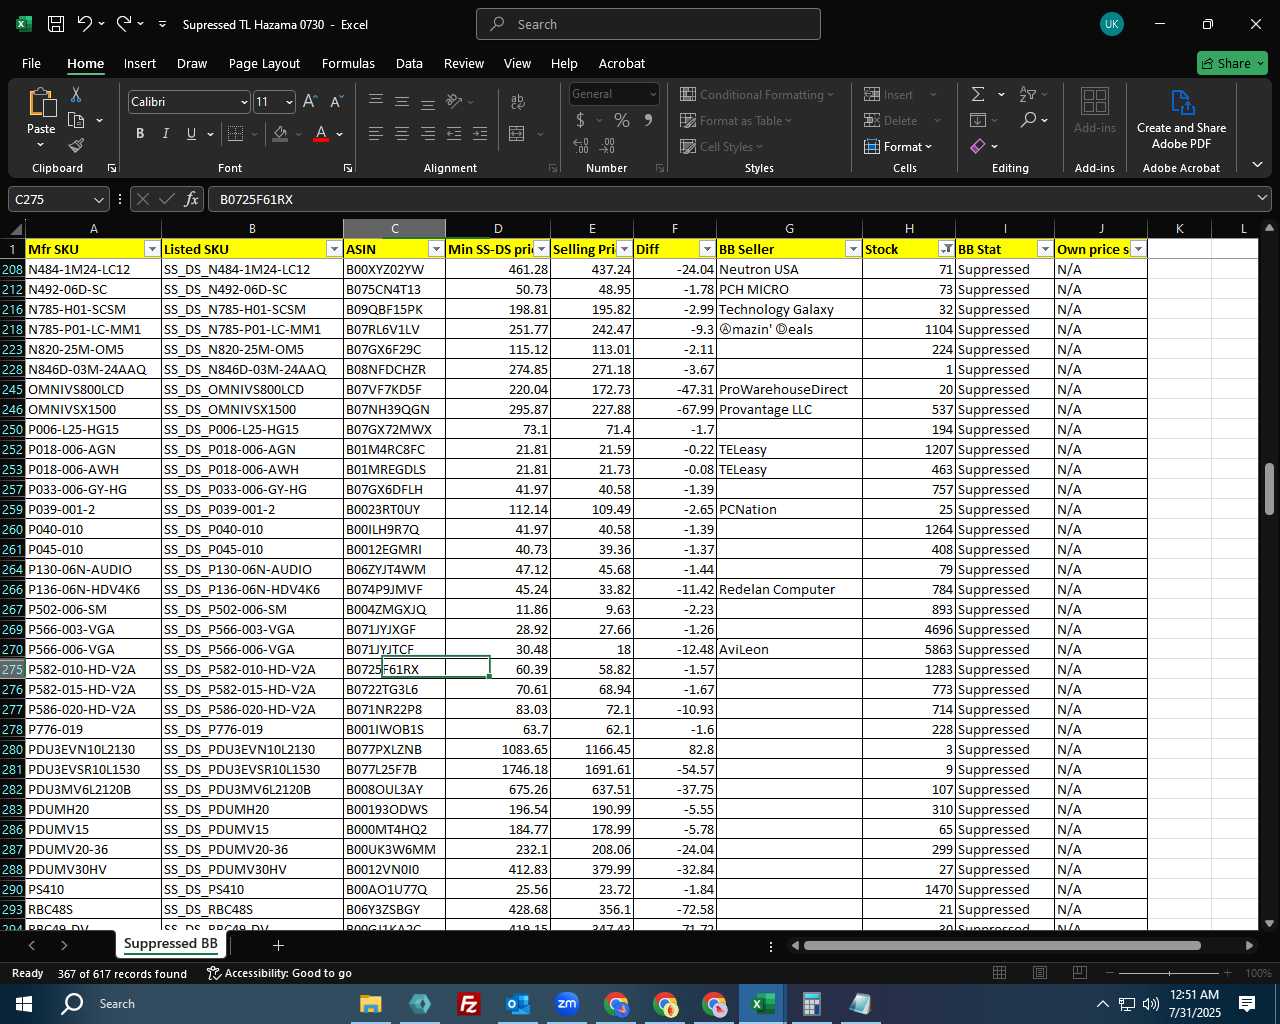Toggle Italic formatting
The image size is (1280, 1024).
click(x=165, y=134)
